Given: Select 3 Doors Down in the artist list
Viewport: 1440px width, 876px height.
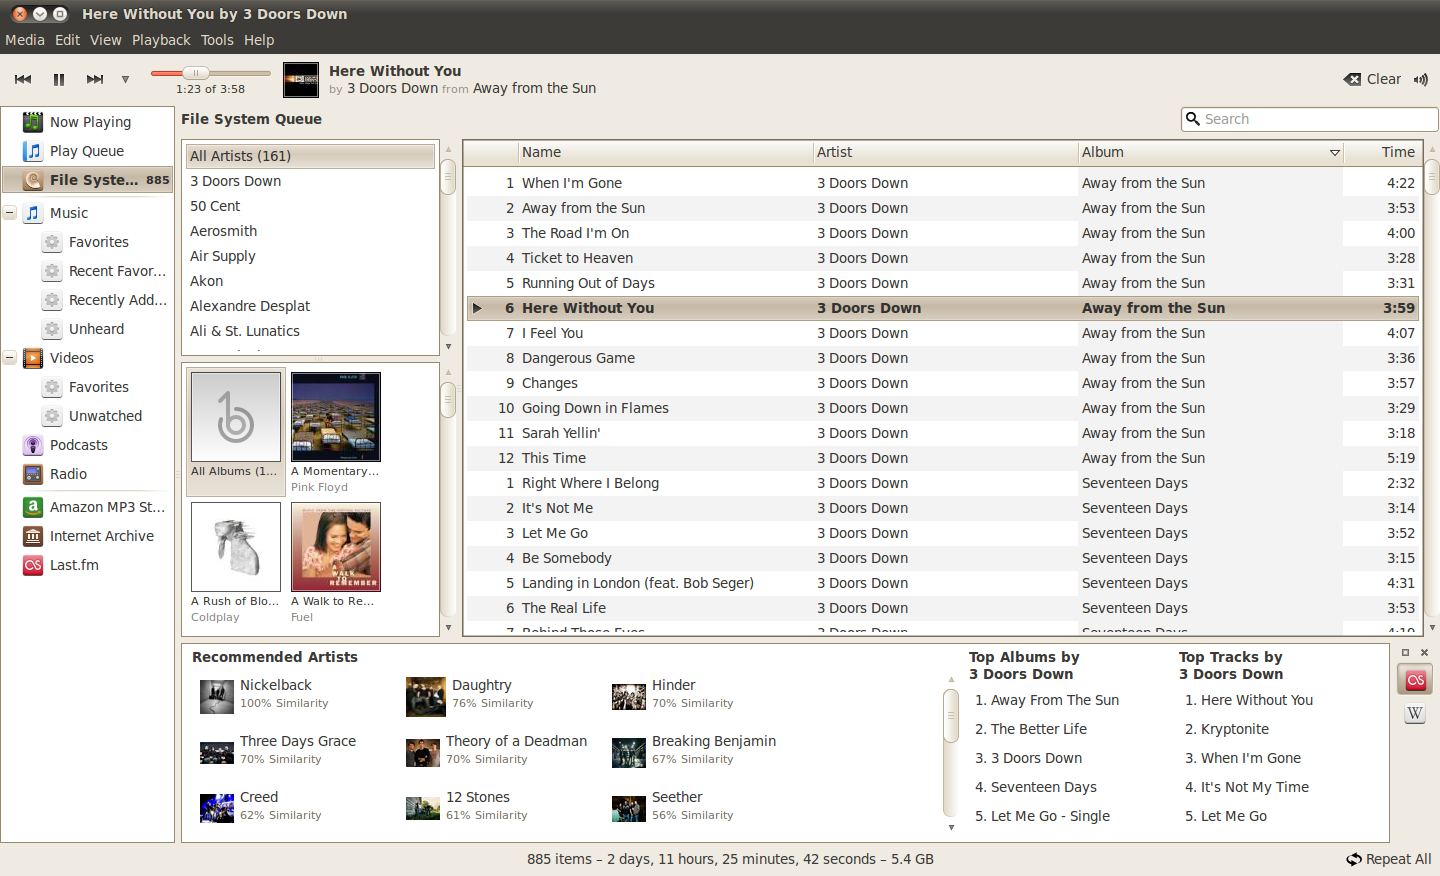Looking at the screenshot, I should (x=310, y=181).
